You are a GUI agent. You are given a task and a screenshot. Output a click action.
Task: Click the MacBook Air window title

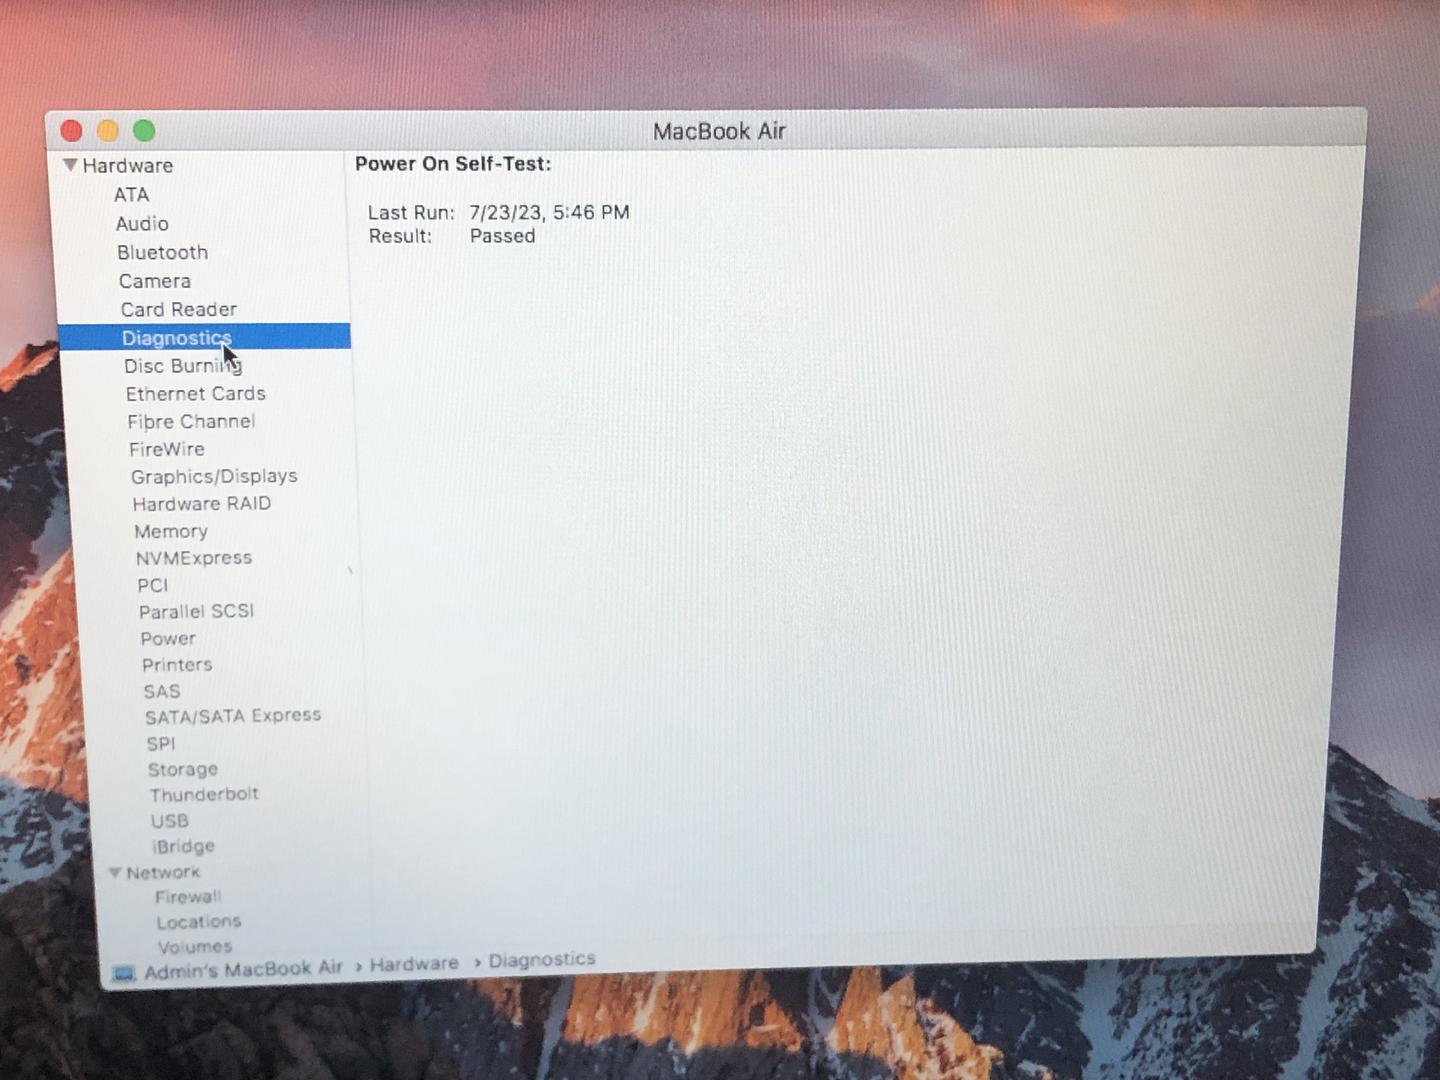tap(719, 131)
